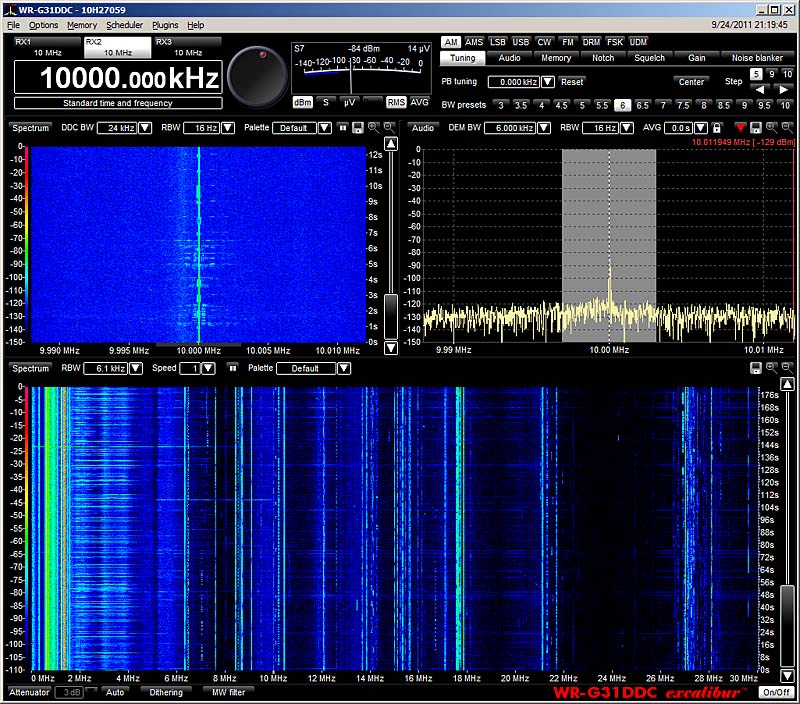800x704 pixels.
Task: Enable CW mode
Action: (544, 42)
